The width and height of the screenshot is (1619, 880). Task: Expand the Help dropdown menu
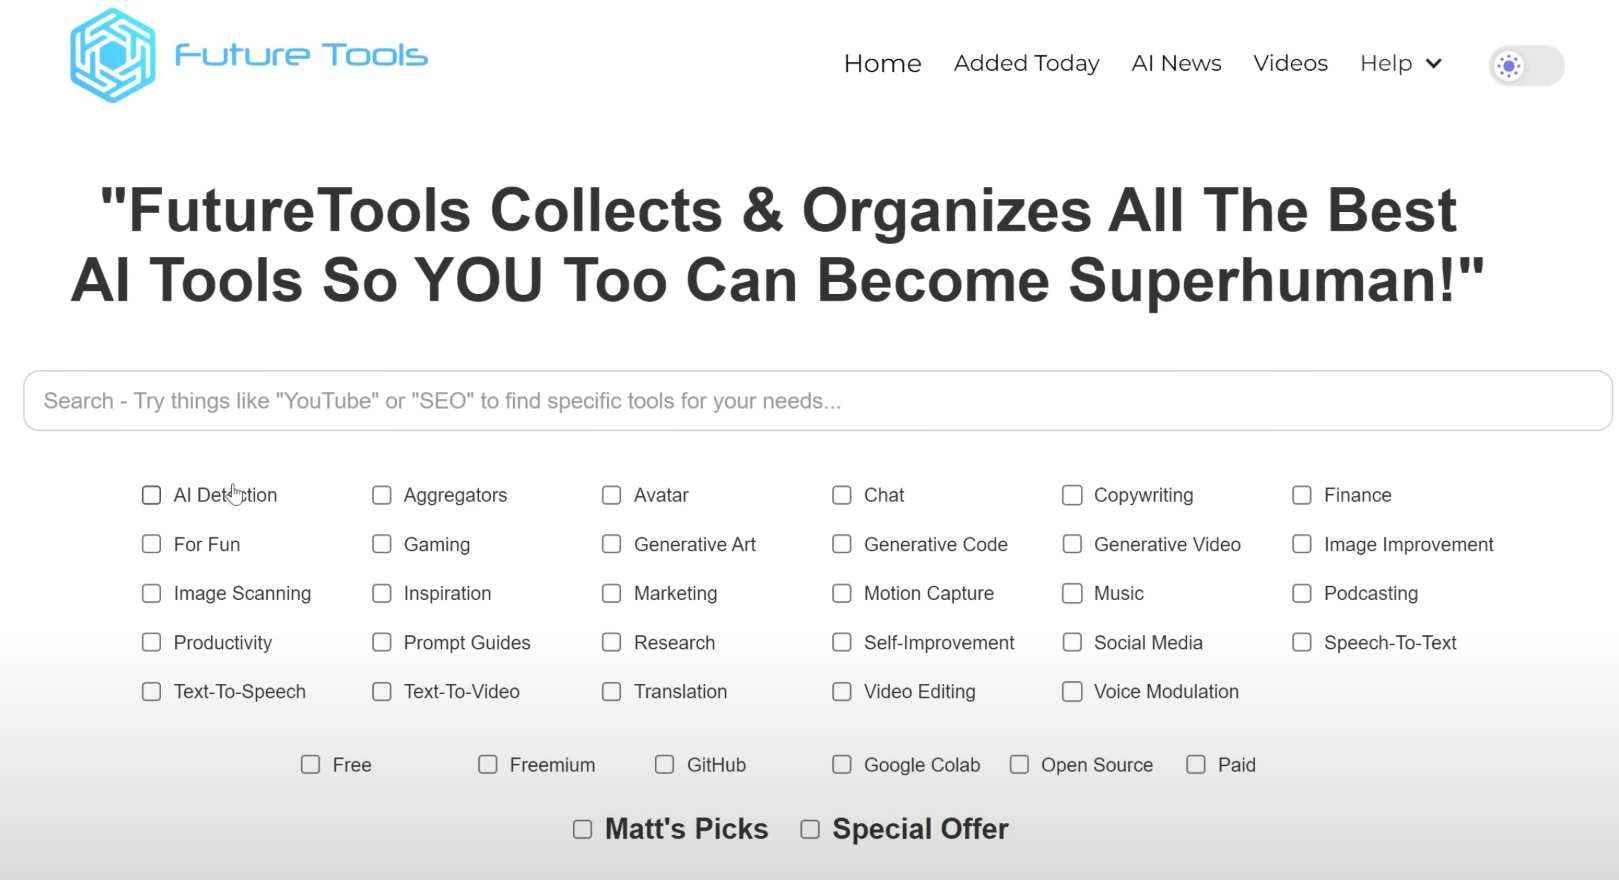(1400, 64)
